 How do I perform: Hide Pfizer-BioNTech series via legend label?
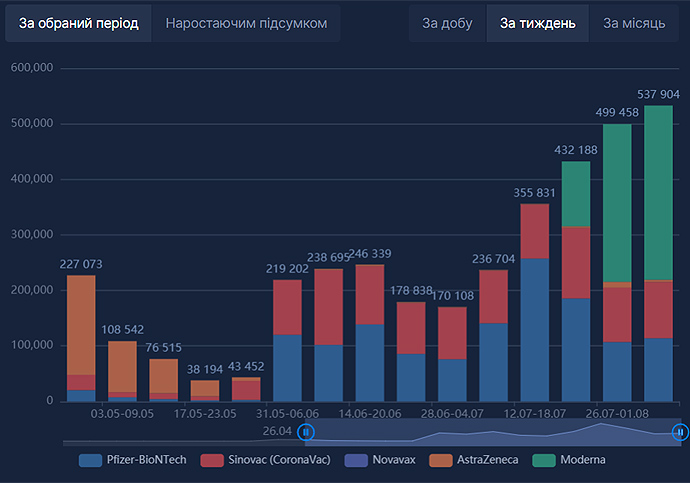click(148, 460)
